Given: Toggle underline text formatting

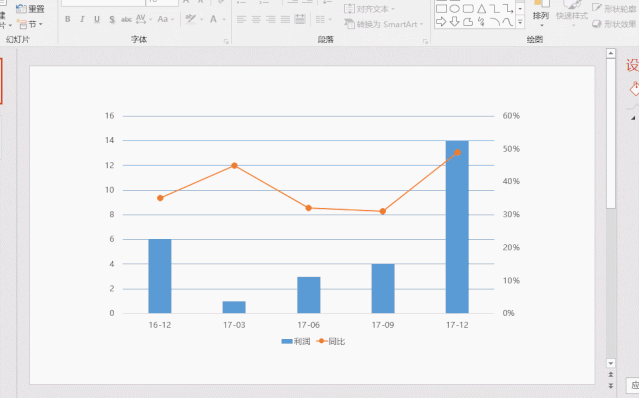Looking at the screenshot, I should [x=97, y=19].
